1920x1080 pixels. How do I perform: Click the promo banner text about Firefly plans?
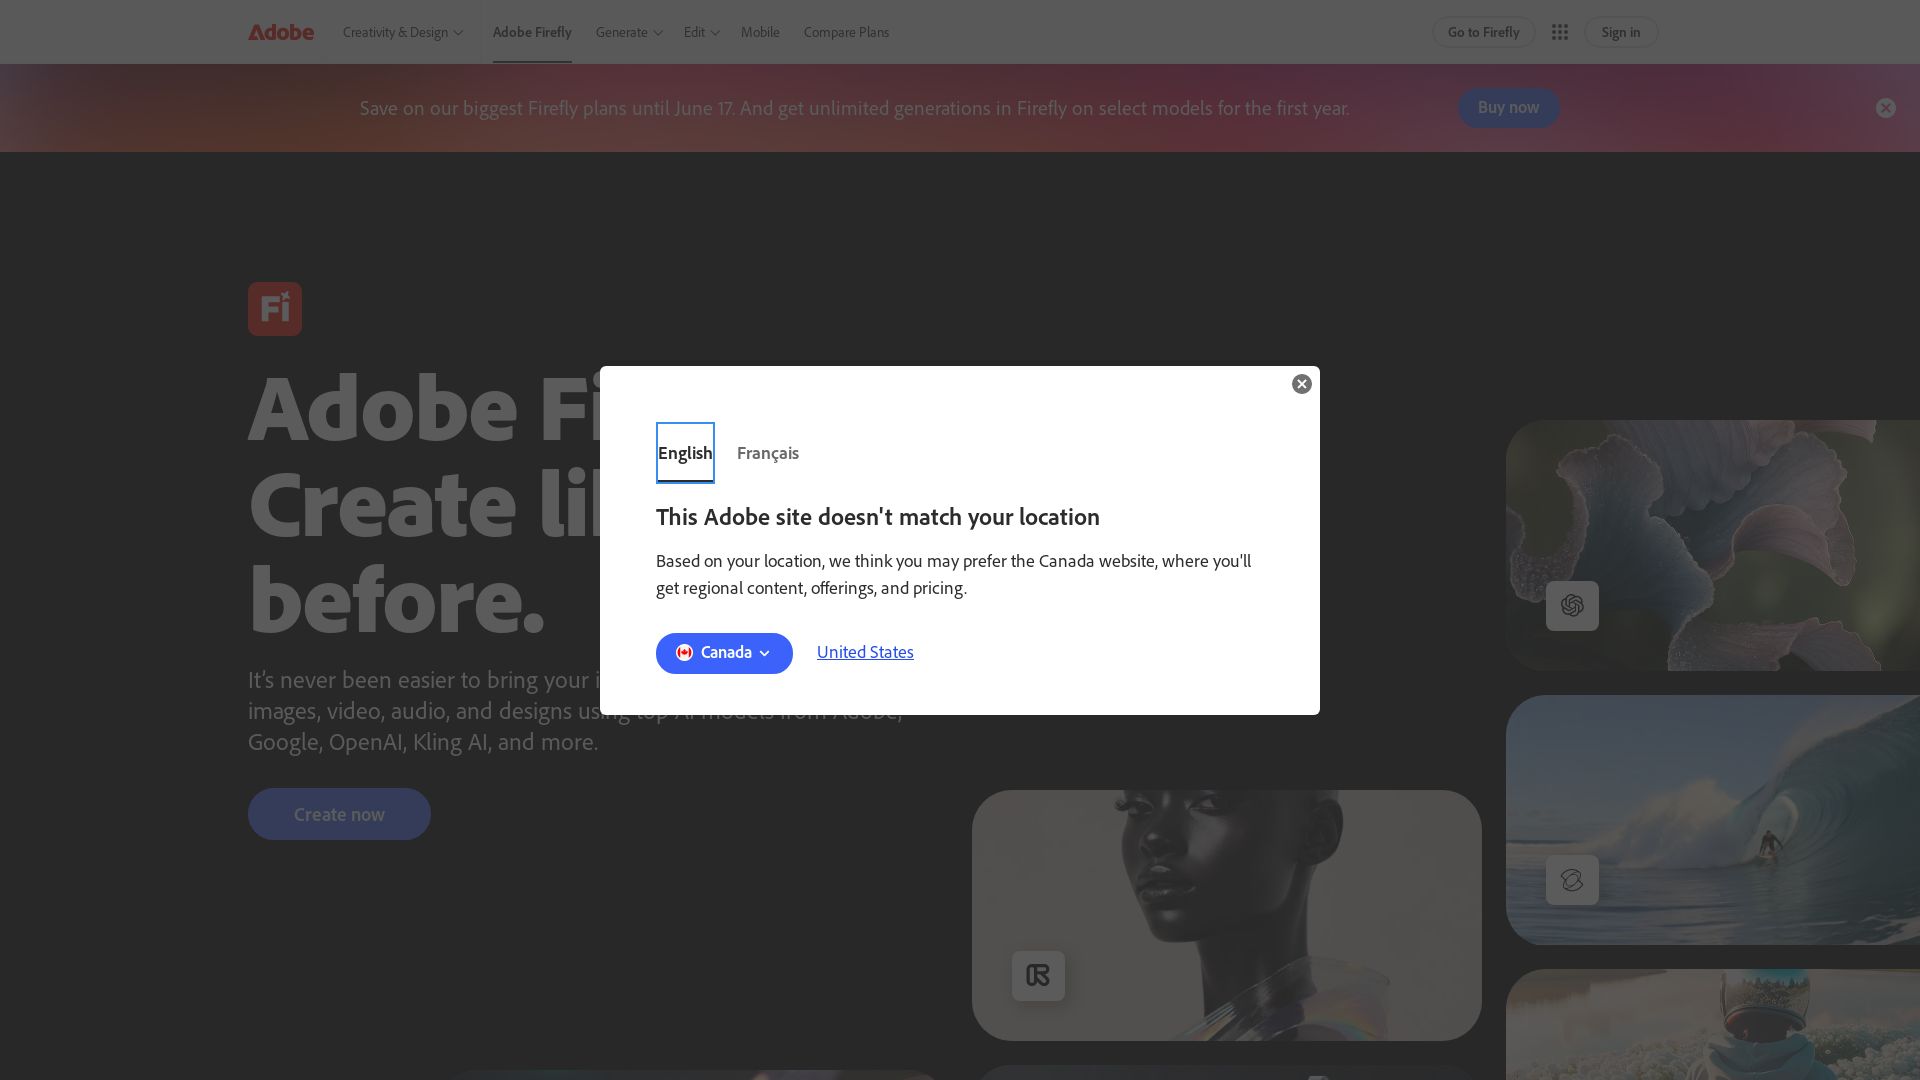click(854, 108)
